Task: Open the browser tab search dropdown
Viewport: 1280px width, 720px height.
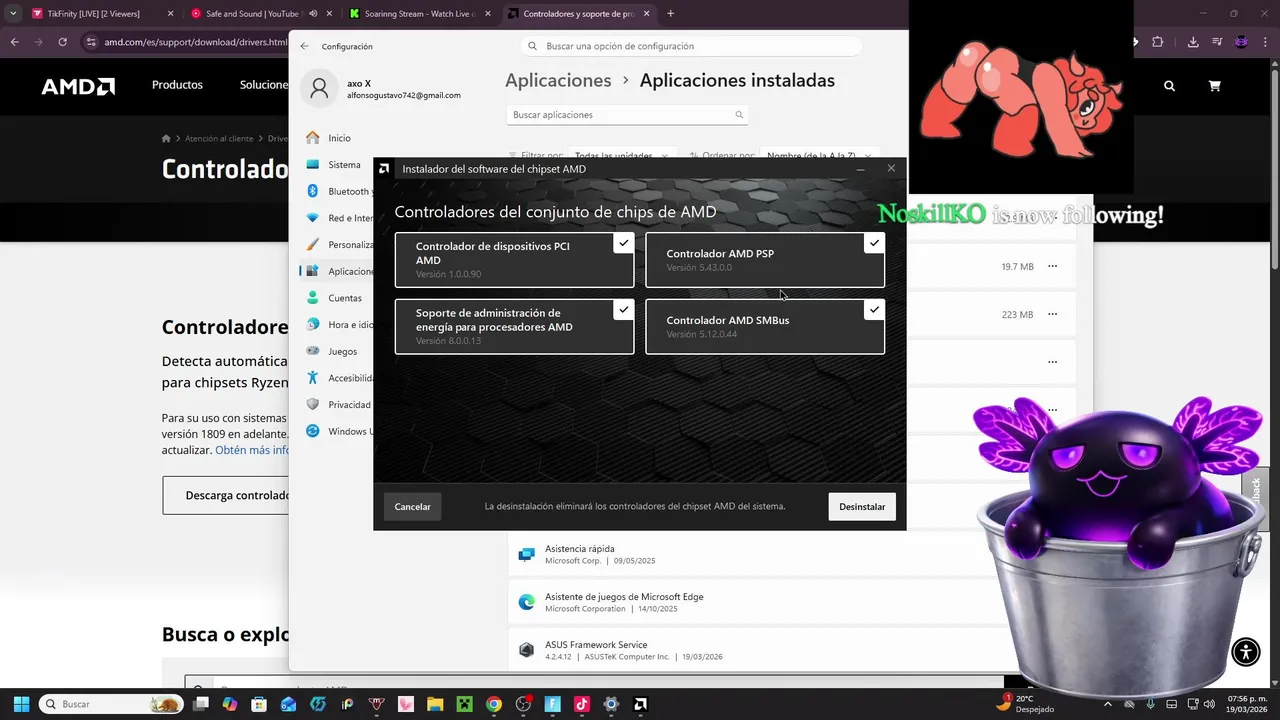Action: (x=13, y=14)
